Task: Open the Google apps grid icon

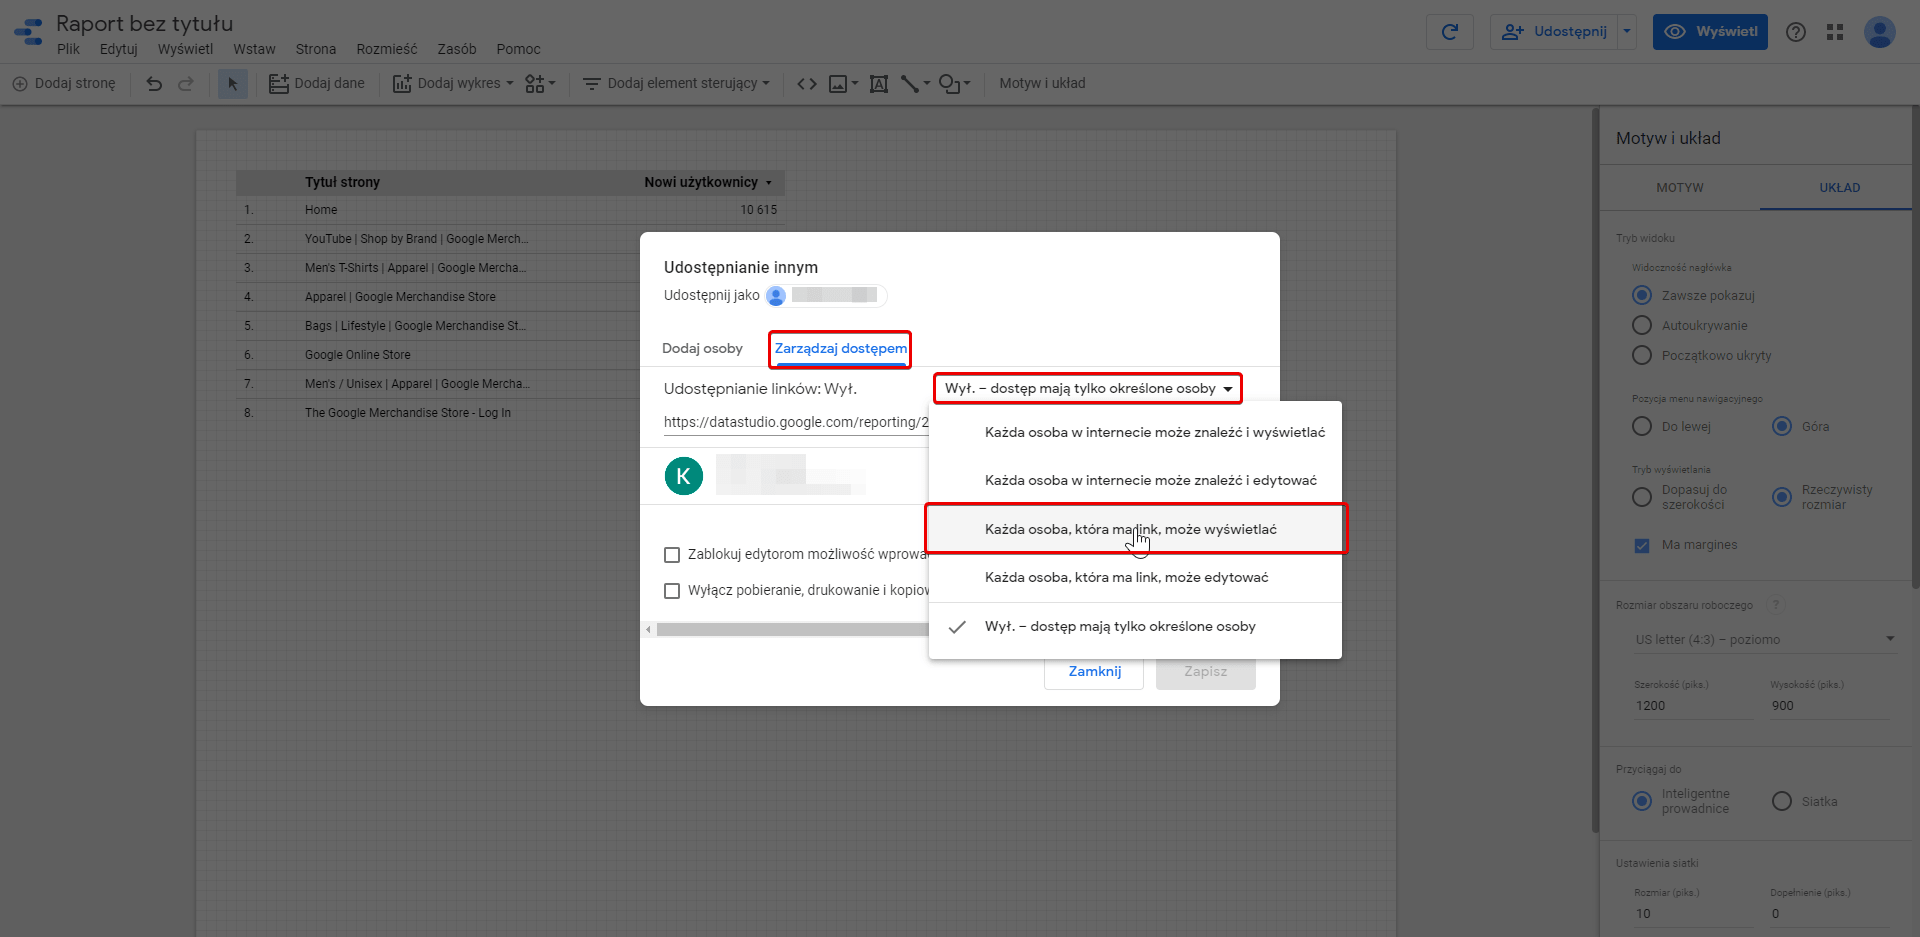Action: point(1835,32)
